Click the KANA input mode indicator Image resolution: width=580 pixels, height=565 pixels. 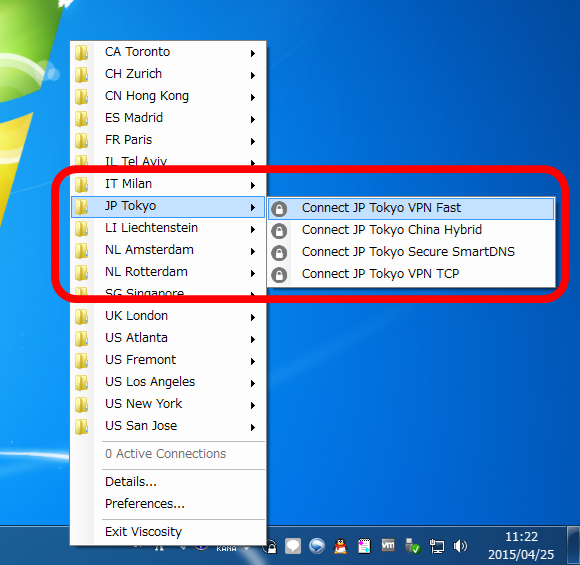[226, 549]
